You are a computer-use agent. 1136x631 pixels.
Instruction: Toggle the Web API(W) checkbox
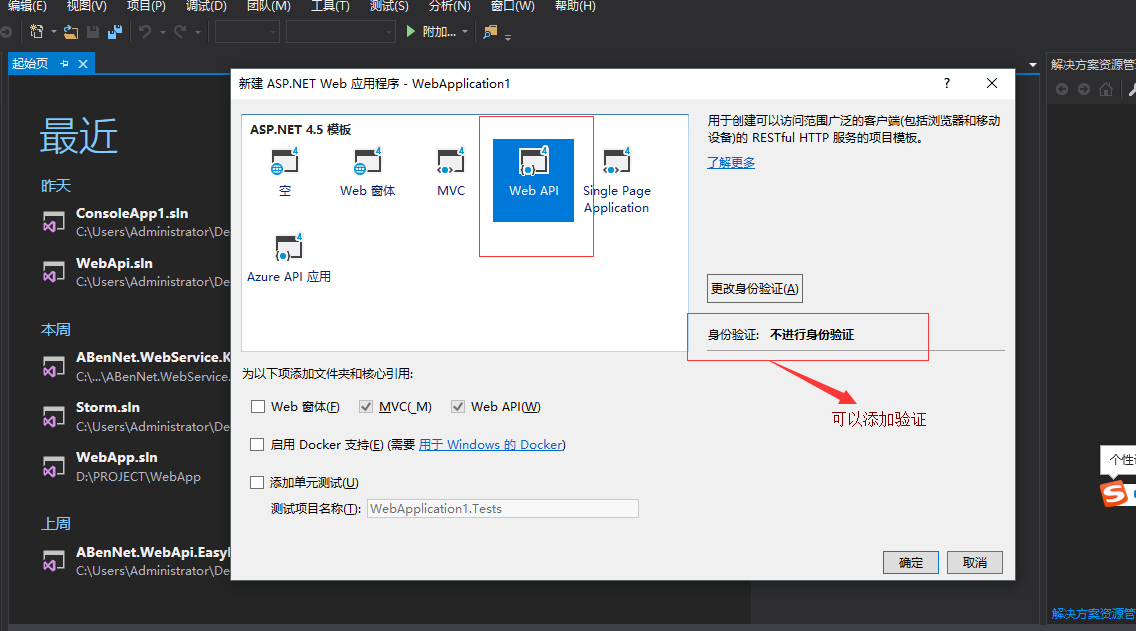pos(458,406)
